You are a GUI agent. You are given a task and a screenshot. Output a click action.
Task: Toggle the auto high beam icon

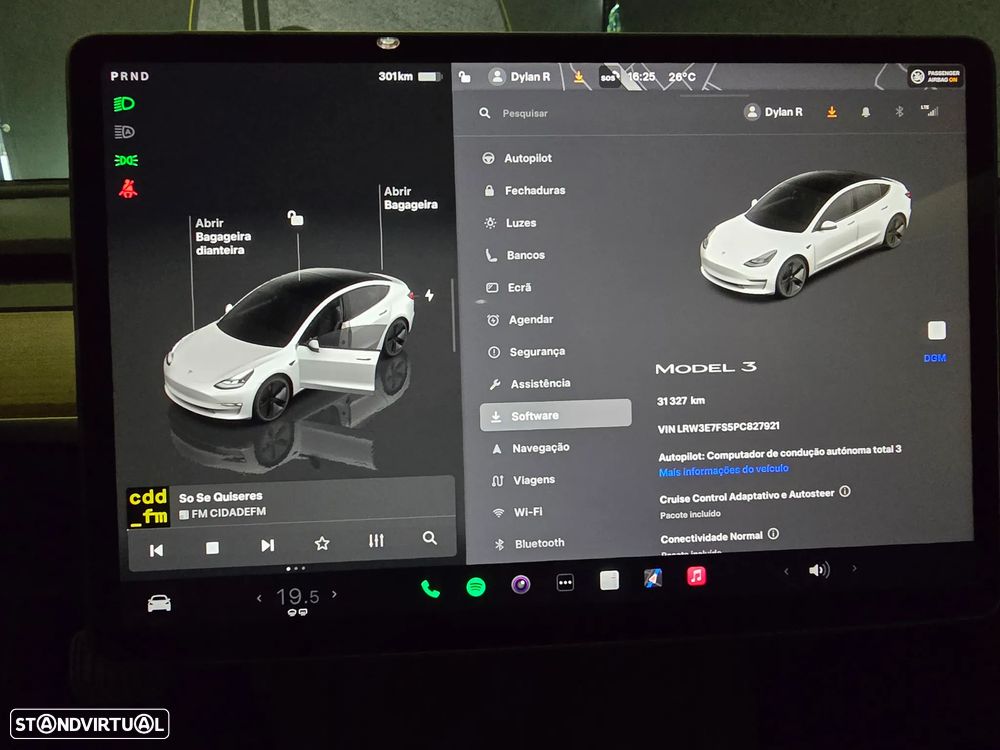(124, 132)
